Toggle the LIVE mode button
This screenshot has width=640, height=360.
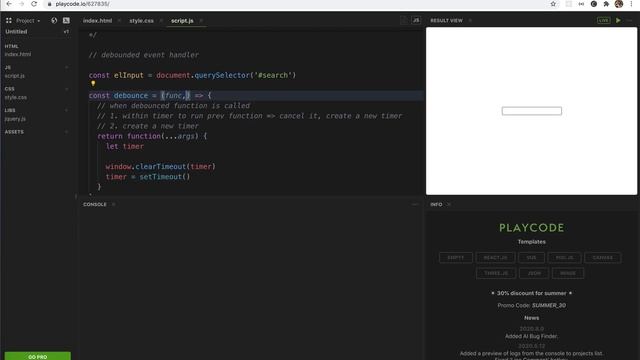coord(603,20)
